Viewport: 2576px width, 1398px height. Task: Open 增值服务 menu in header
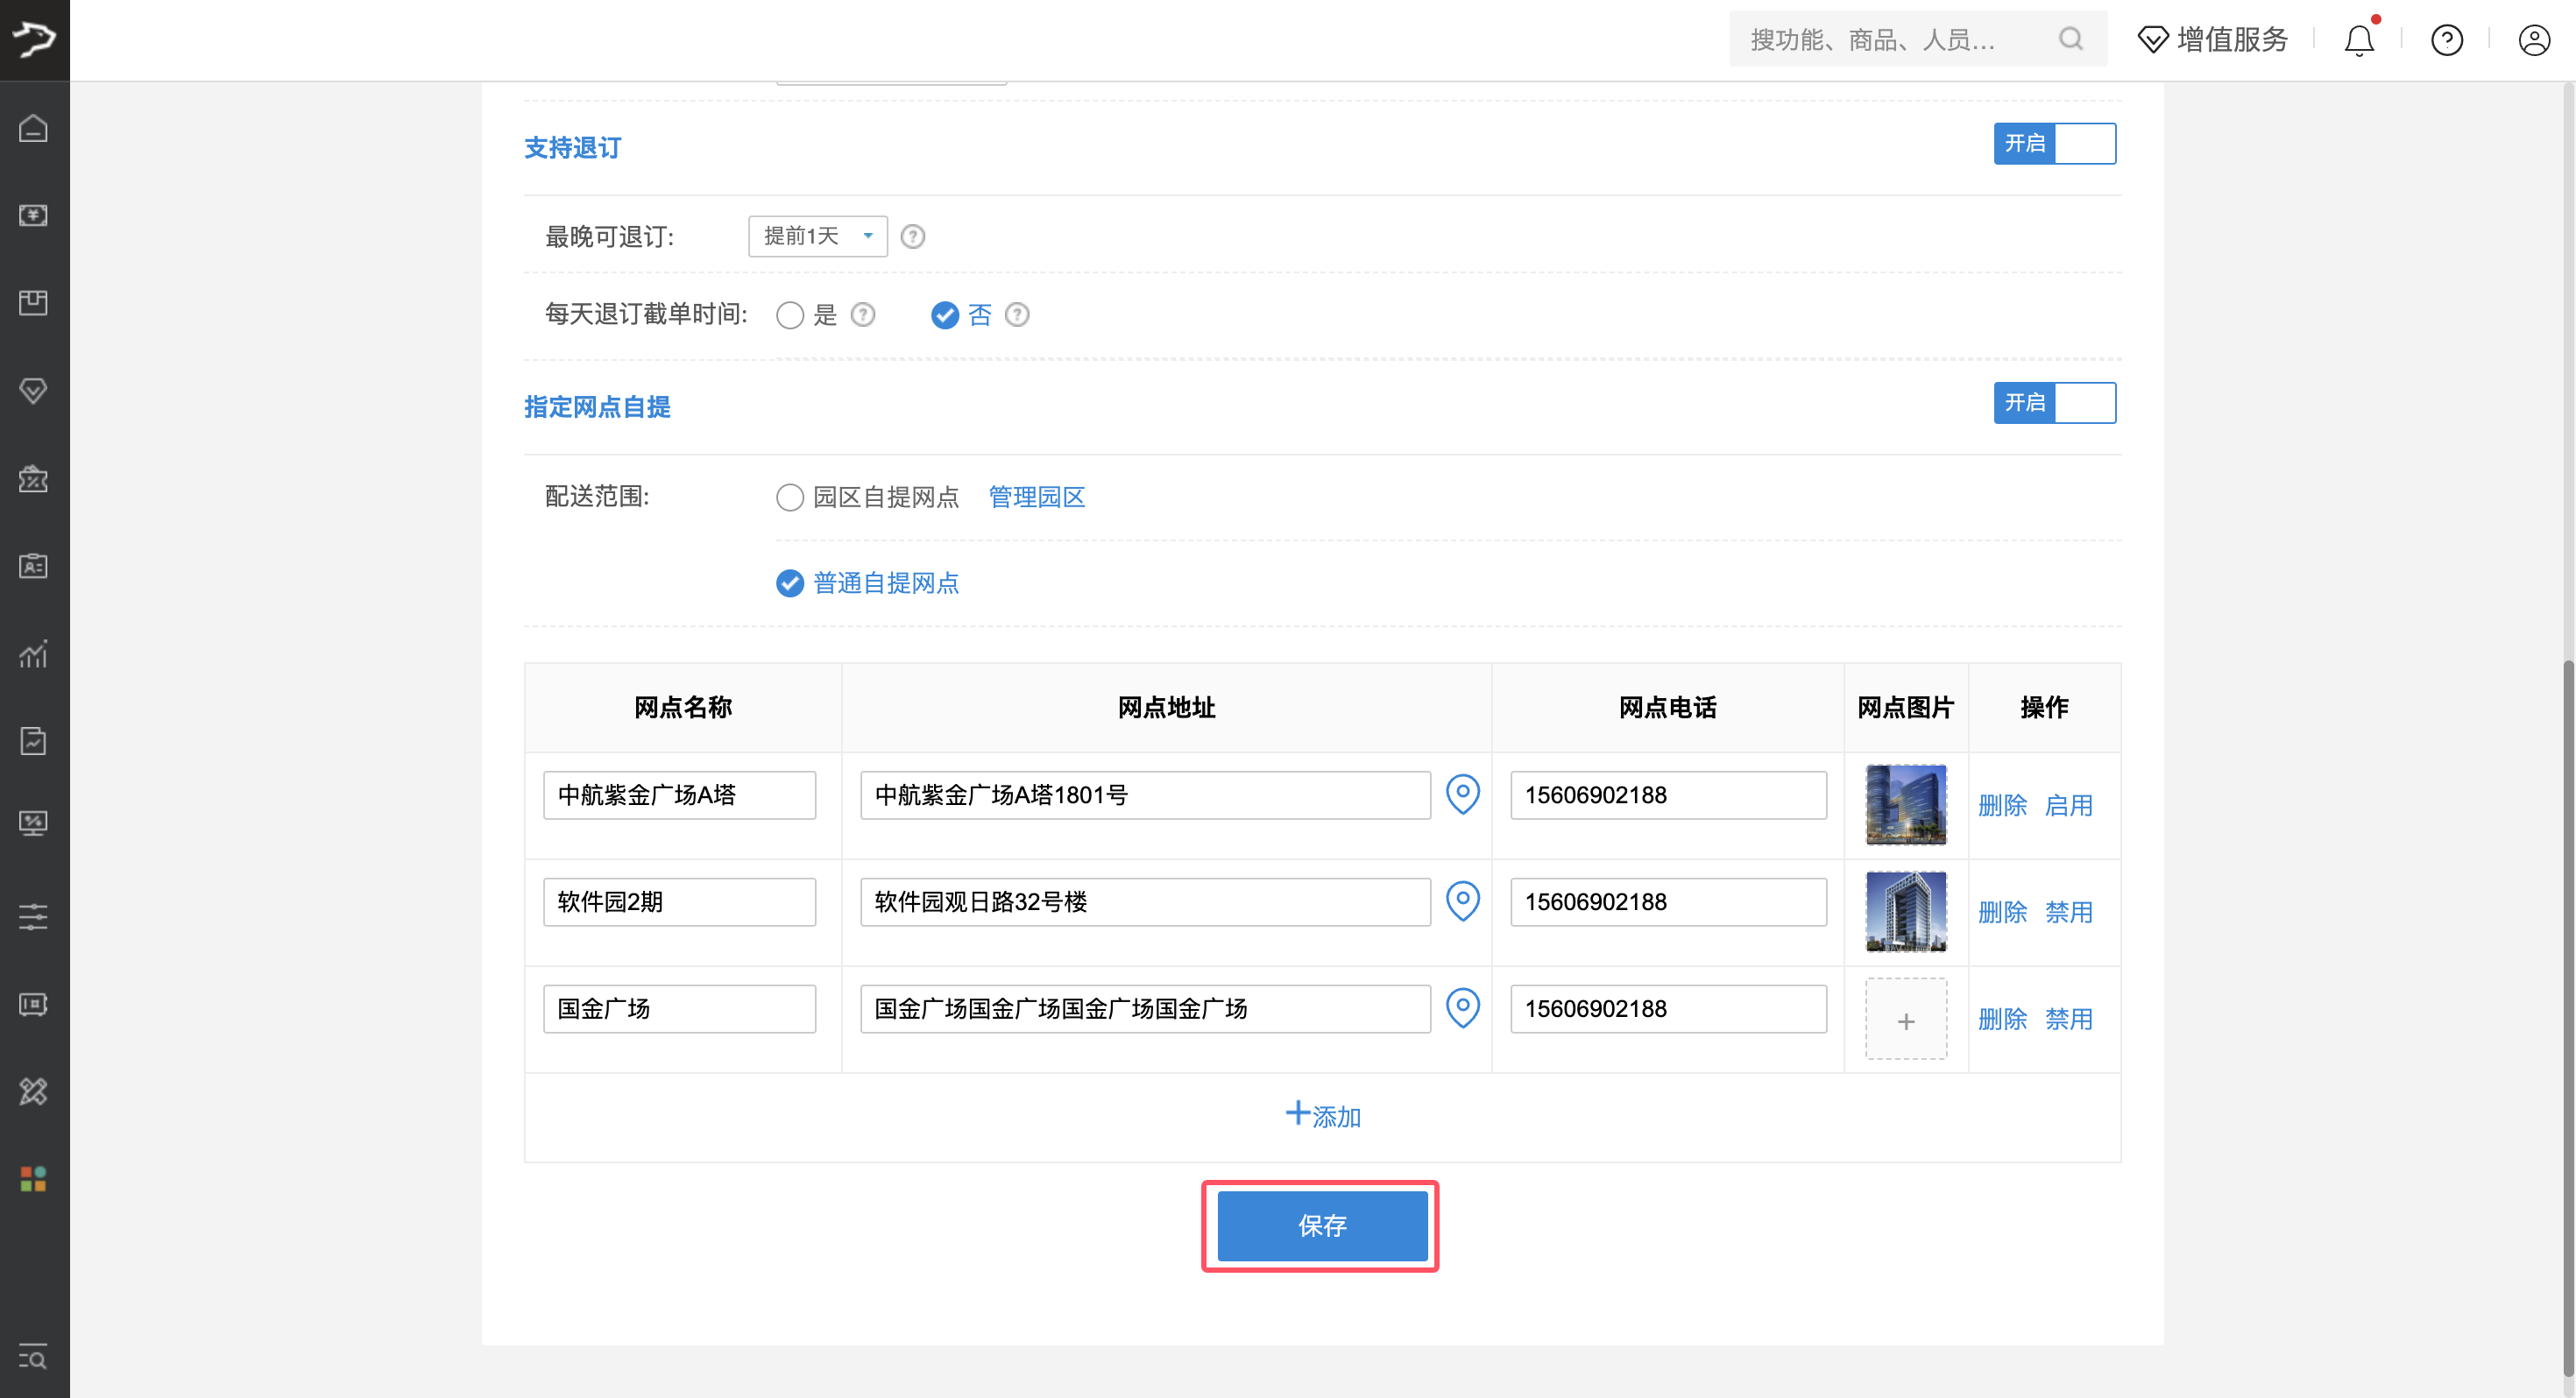point(2212,40)
